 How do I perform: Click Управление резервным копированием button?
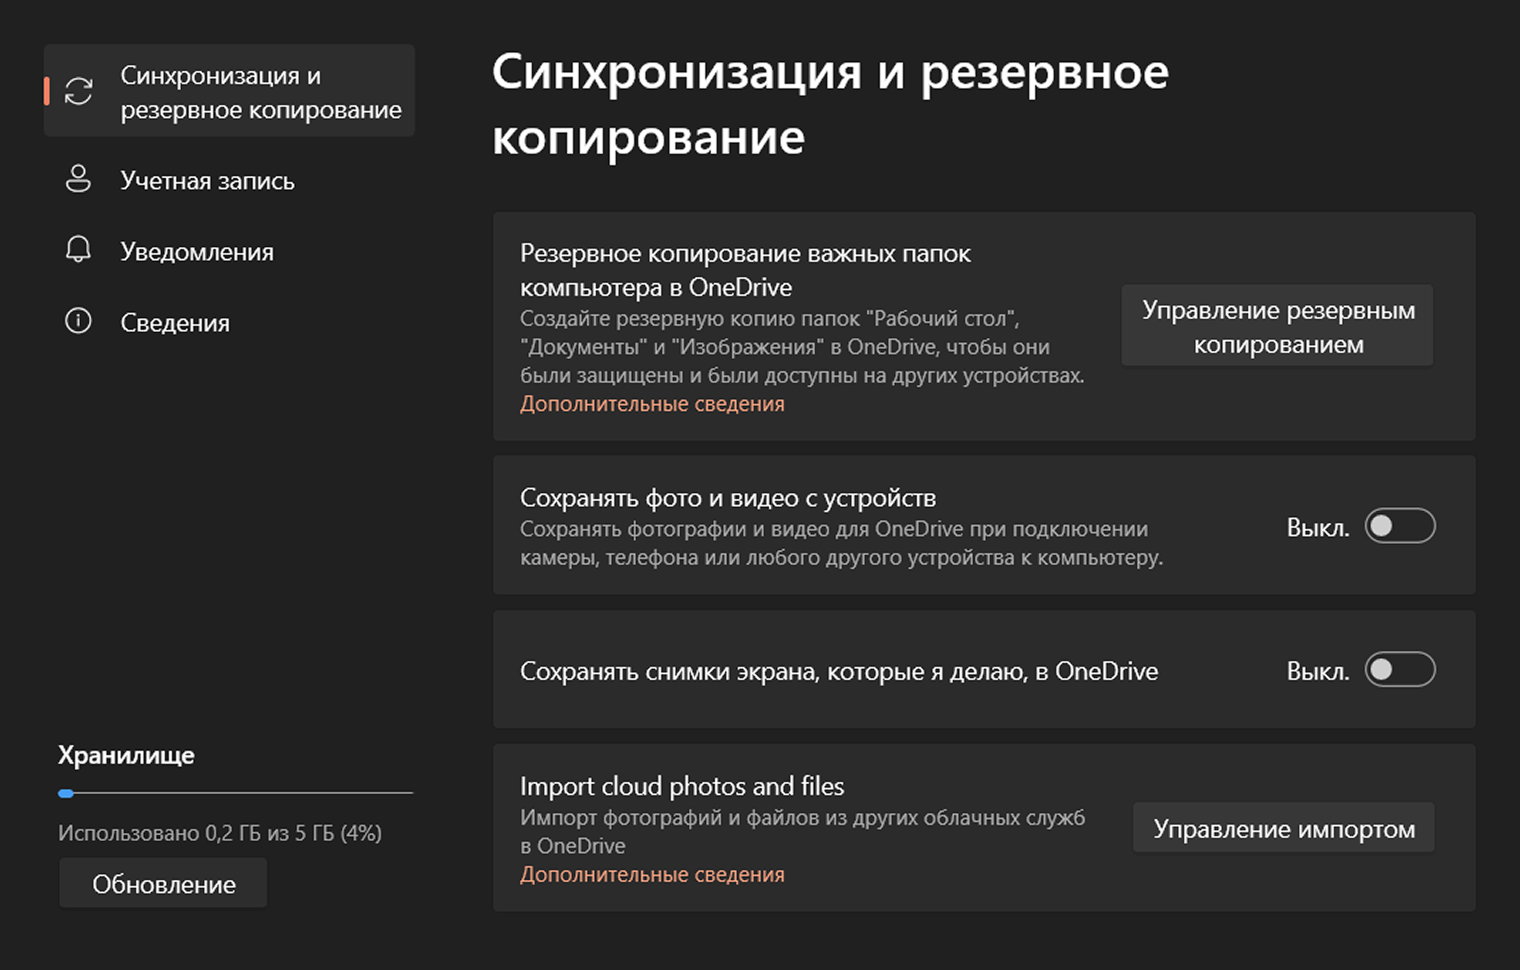tap(1278, 326)
